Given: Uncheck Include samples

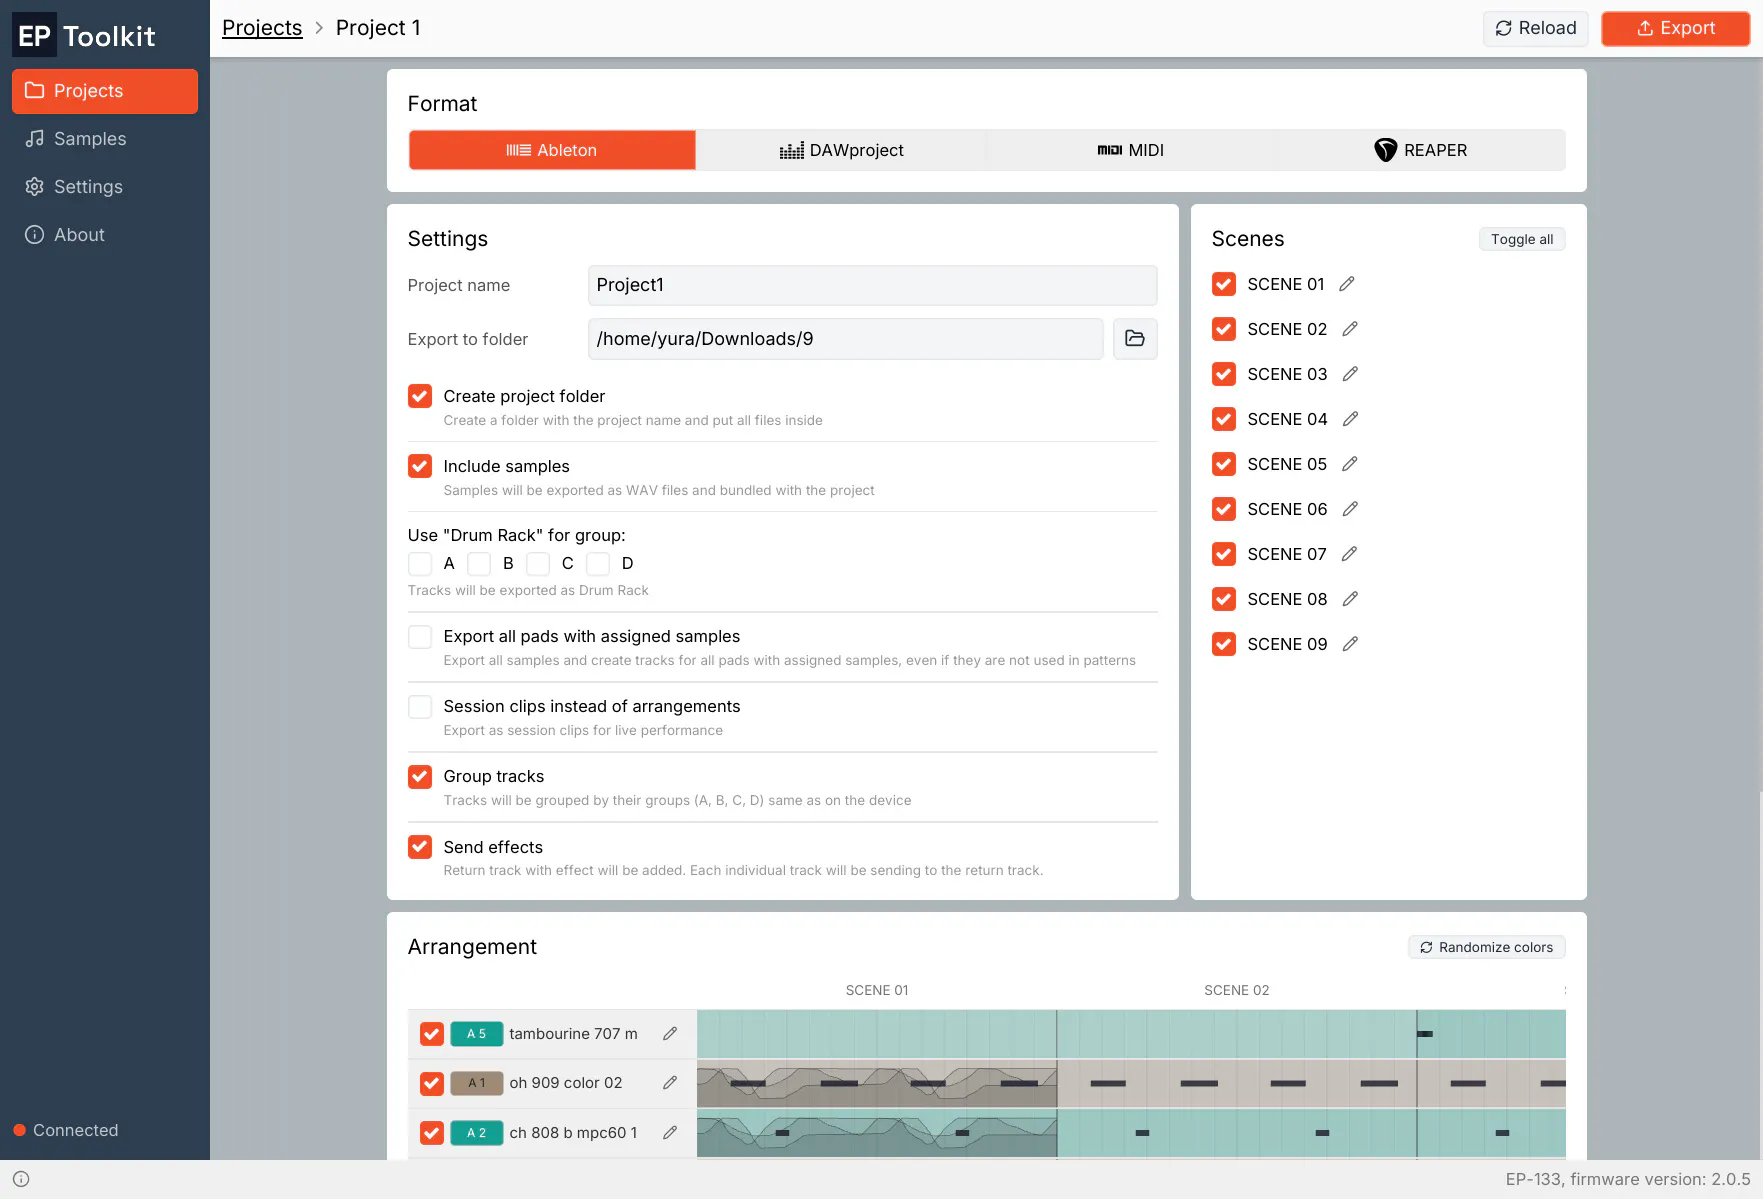Looking at the screenshot, I should [x=420, y=466].
